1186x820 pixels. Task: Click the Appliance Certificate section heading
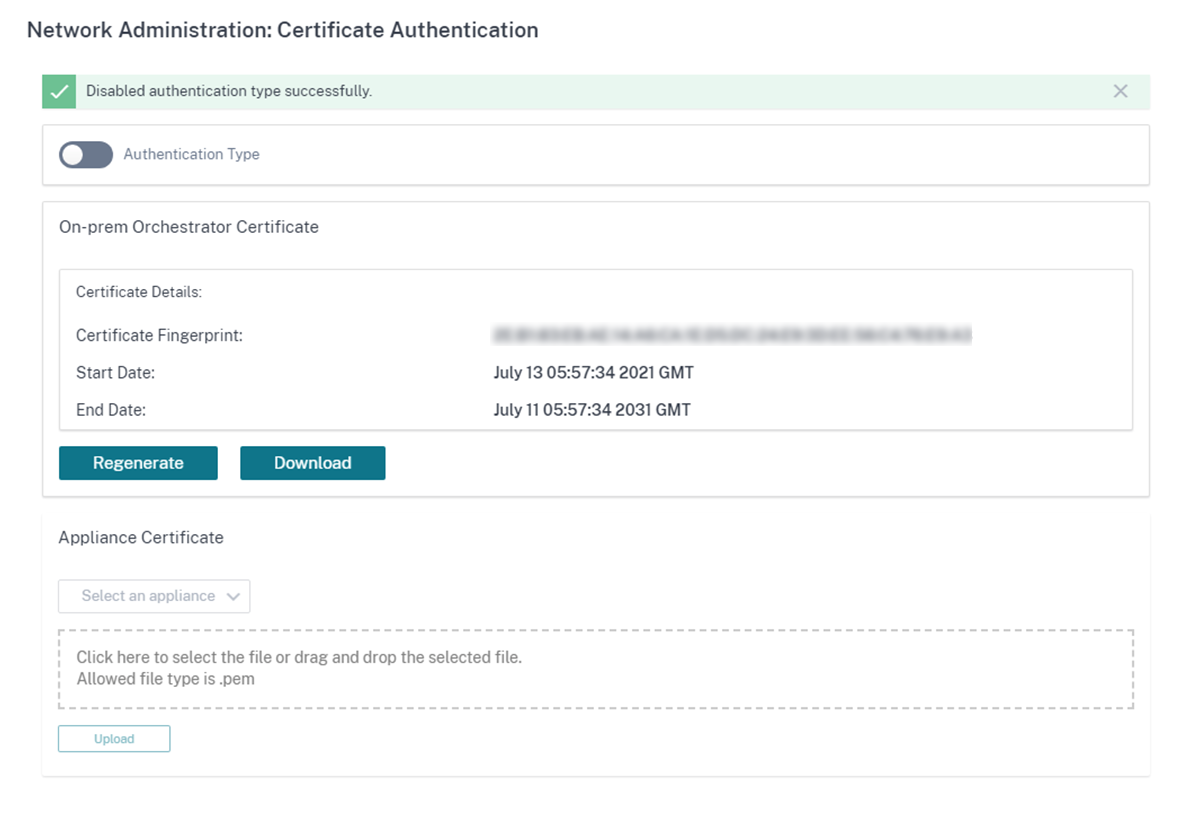[x=141, y=538]
